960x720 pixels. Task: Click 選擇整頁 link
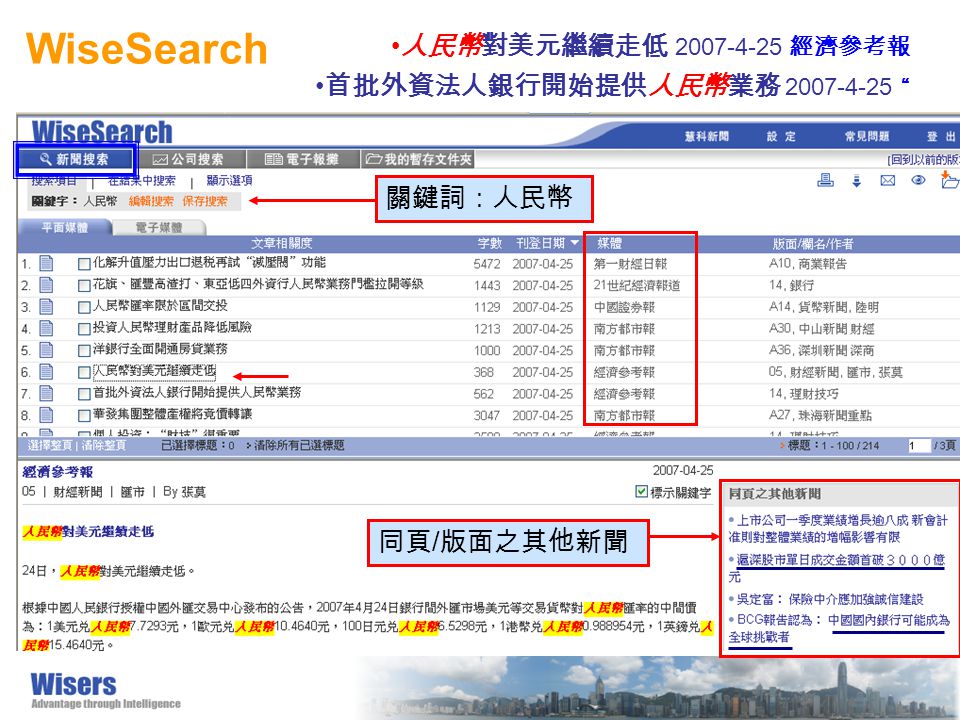click(x=49, y=445)
